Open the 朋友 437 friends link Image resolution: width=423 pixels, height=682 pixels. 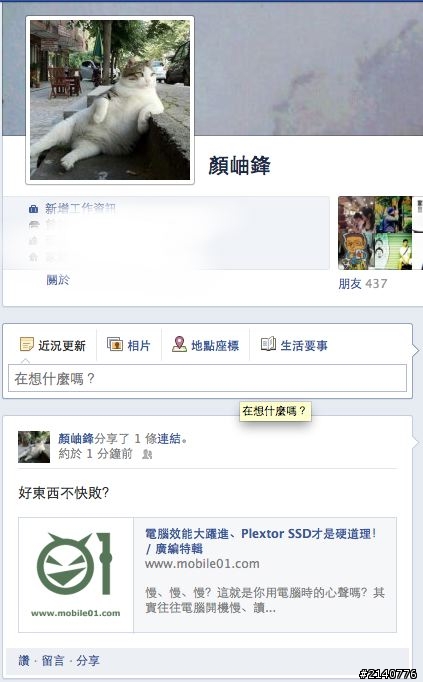coord(363,284)
